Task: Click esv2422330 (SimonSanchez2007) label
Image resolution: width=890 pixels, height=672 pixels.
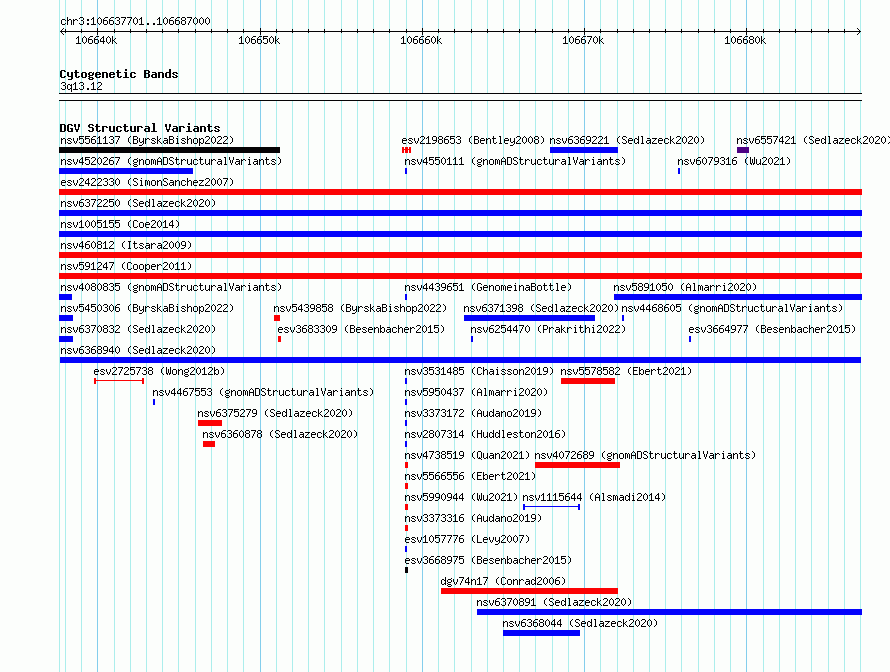Action: [x=147, y=182]
